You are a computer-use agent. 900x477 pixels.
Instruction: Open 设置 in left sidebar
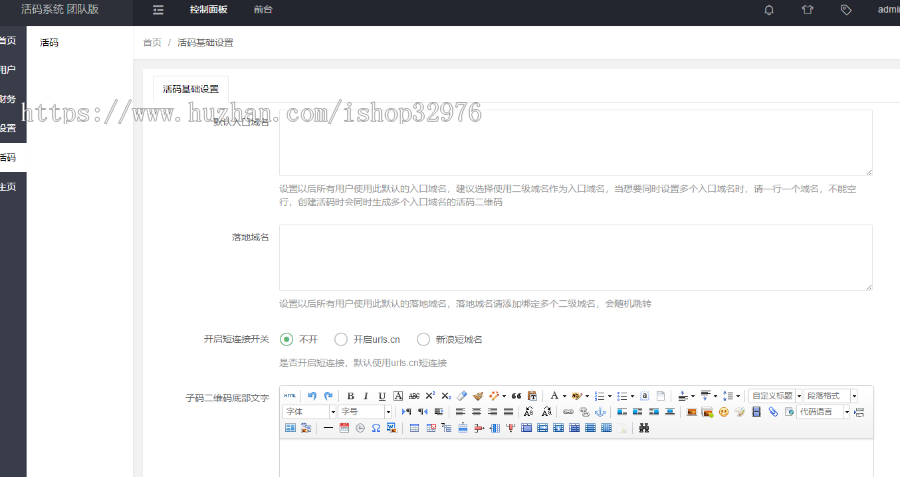(7, 129)
